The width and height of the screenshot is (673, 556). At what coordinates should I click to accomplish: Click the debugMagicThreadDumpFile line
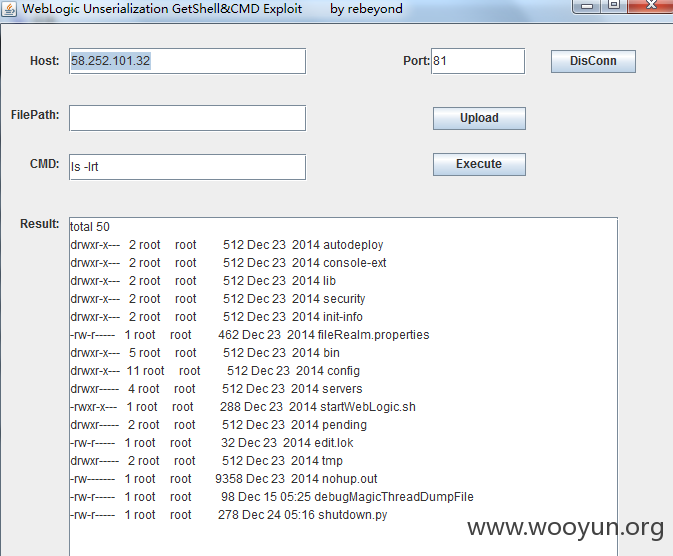[x=272, y=497]
